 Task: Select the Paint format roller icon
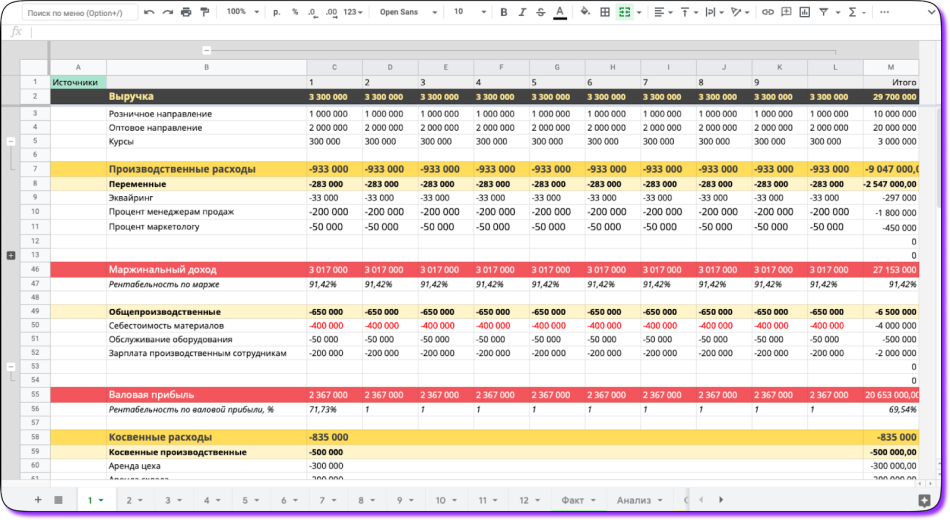(205, 12)
